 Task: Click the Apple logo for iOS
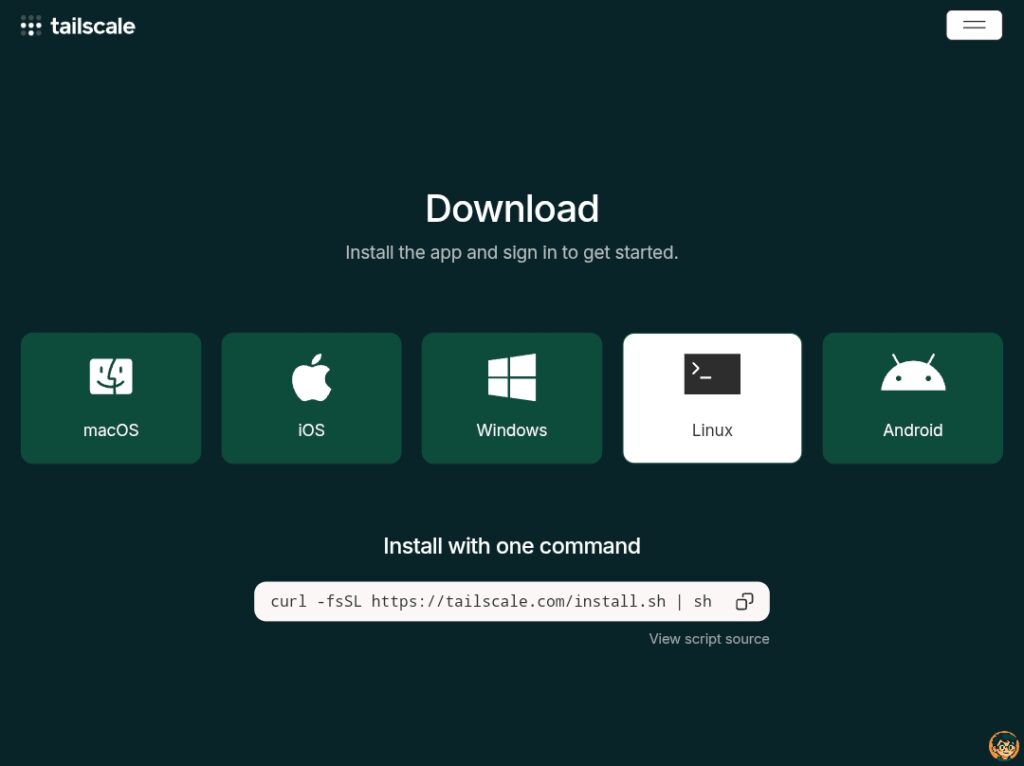click(x=311, y=376)
